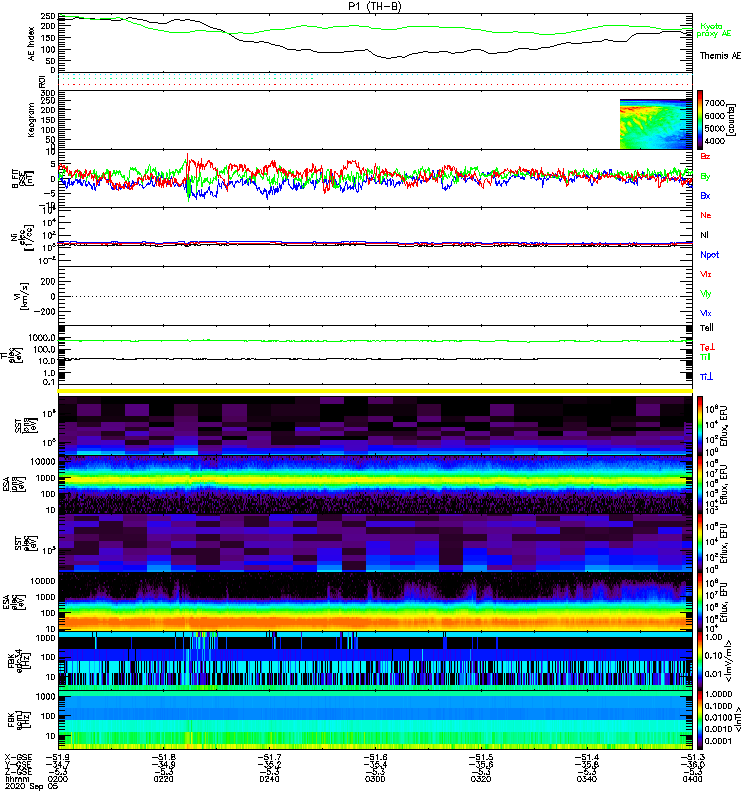Screen dimensions: 750x800
Task: Click the X-GSE row label
Action: [x=18, y=758]
